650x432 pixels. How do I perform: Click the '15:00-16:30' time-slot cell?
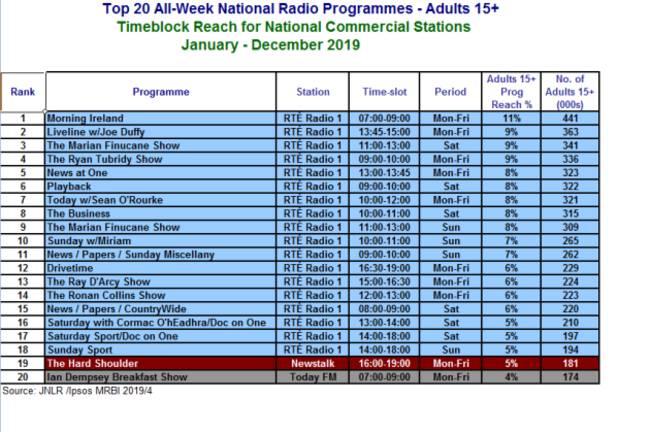(x=384, y=282)
